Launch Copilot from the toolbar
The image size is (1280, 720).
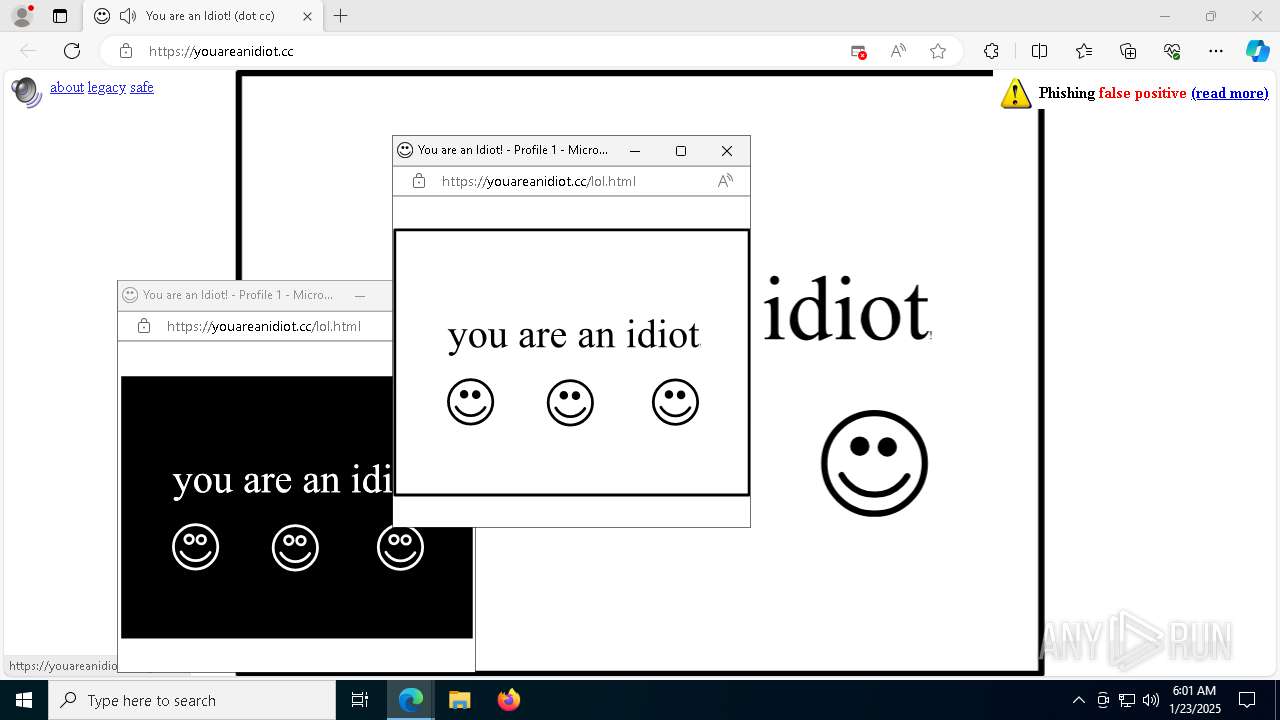coord(1257,51)
